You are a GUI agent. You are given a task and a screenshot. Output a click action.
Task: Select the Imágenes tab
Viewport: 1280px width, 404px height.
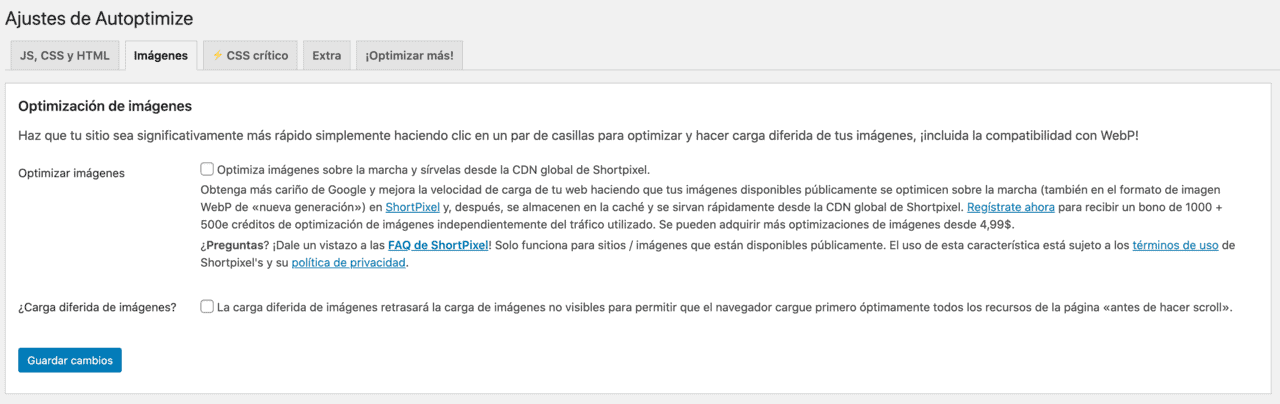(161, 56)
